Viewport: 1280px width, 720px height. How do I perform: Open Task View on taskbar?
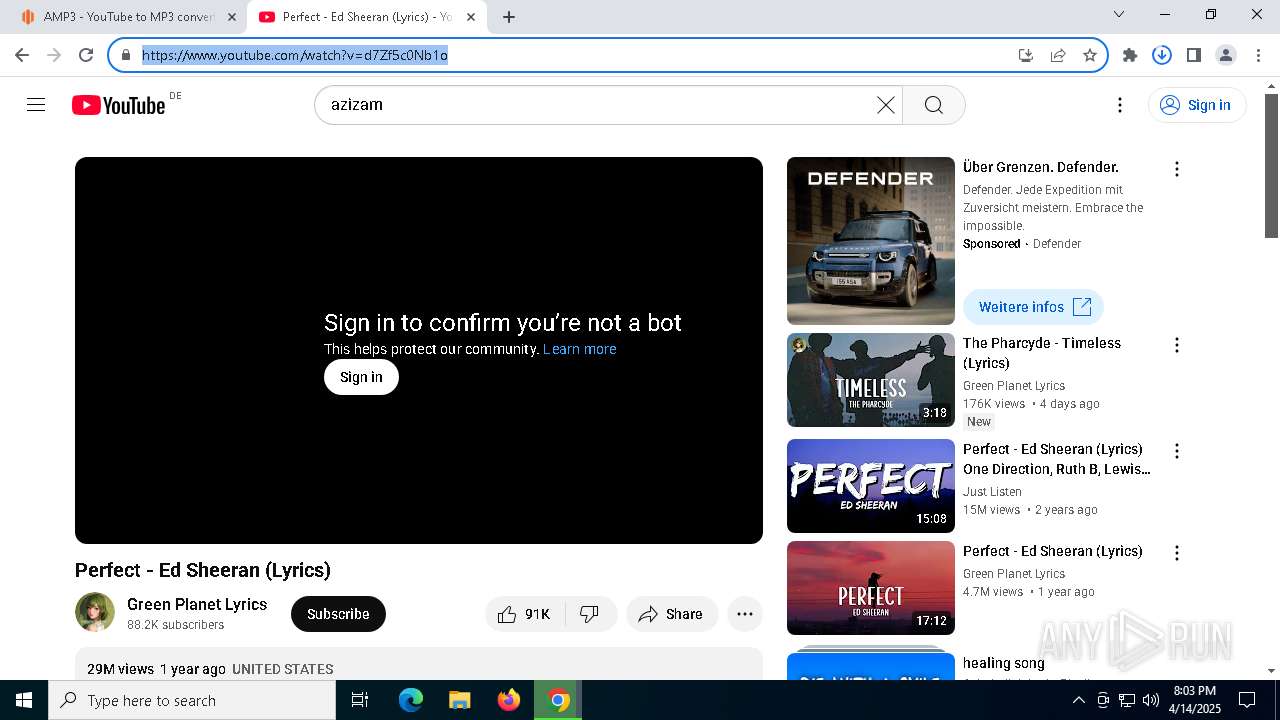tap(360, 700)
